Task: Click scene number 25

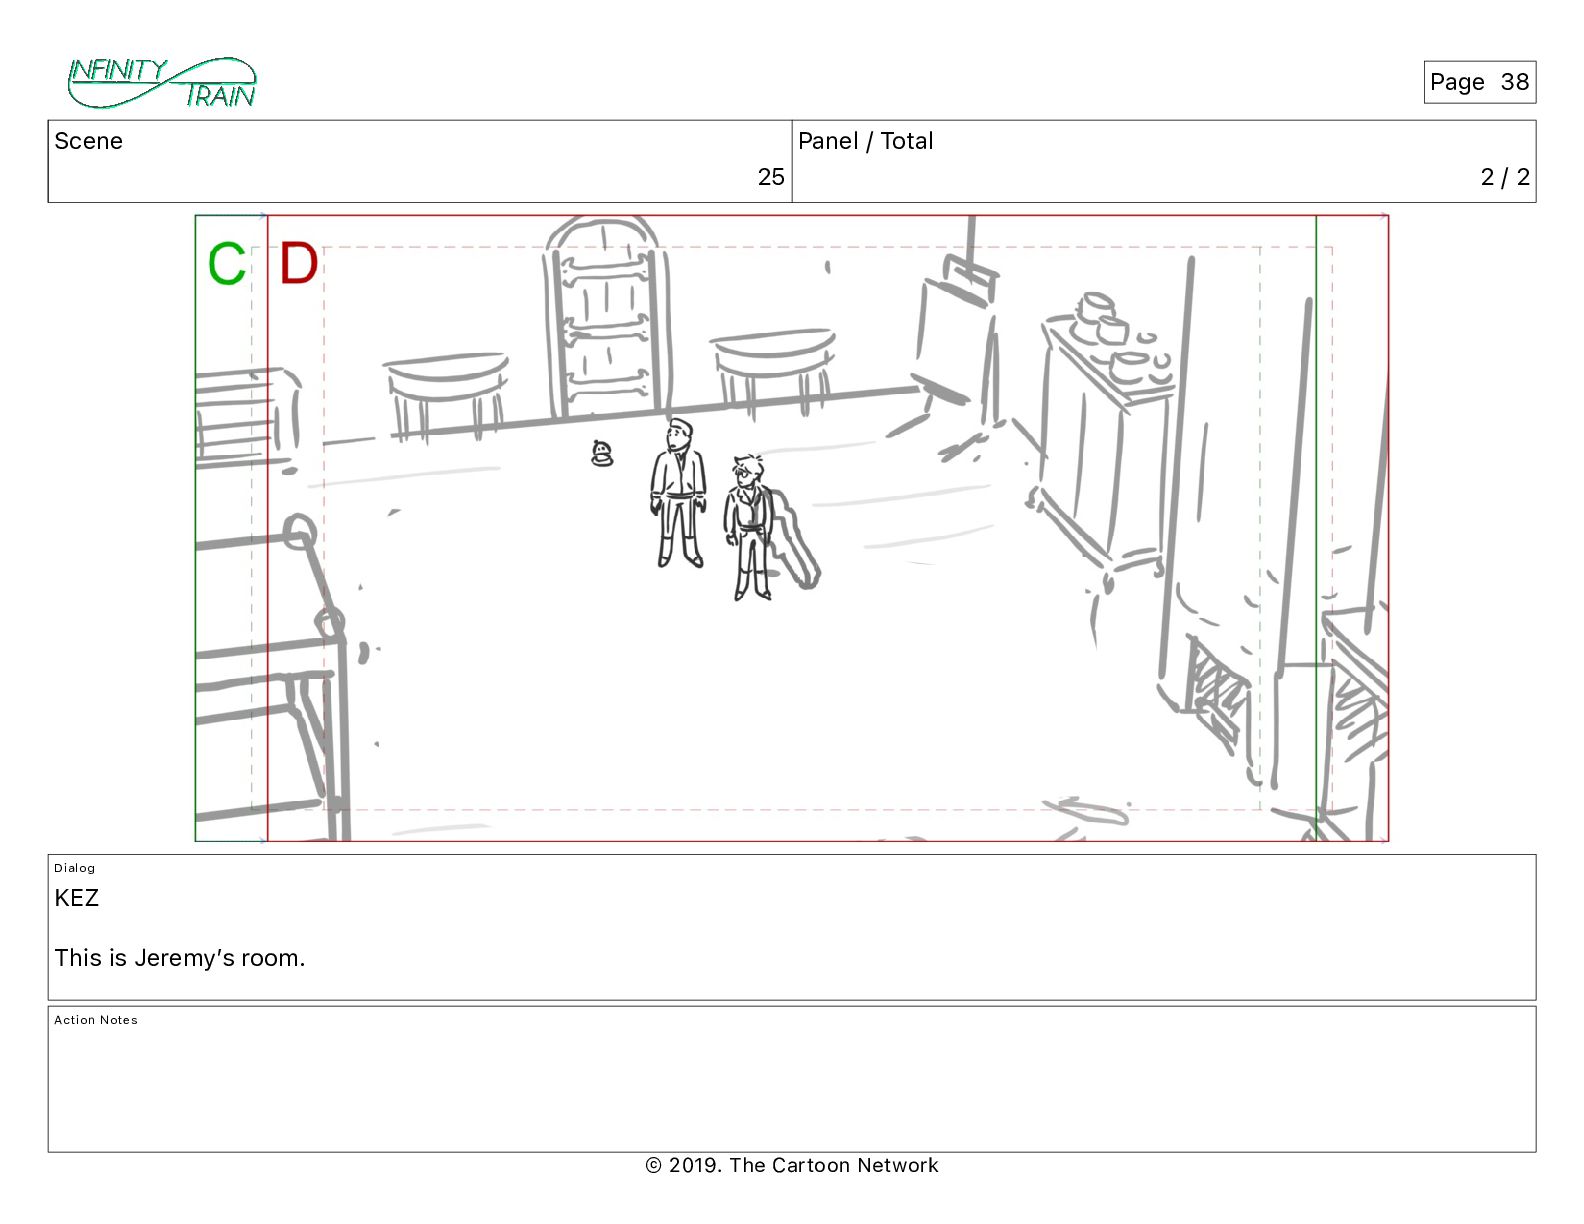Action: [771, 177]
